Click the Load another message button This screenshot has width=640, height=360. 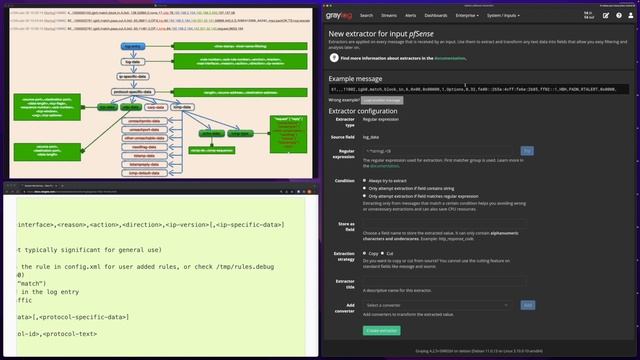click(382, 100)
